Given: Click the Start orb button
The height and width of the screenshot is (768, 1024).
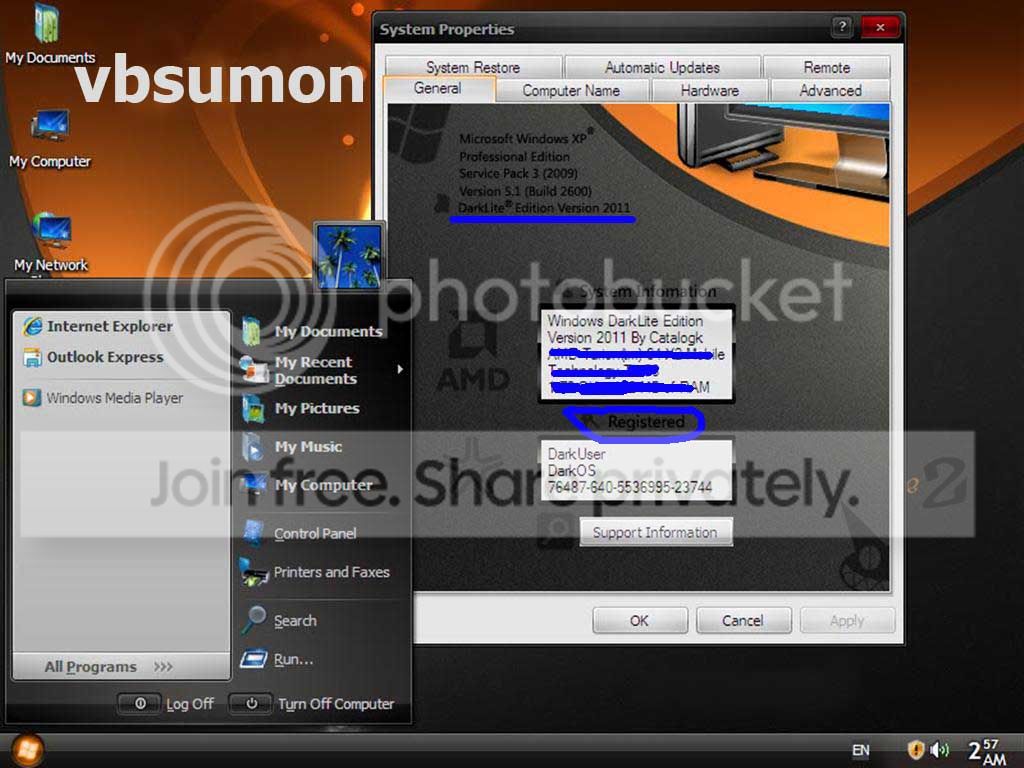Looking at the screenshot, I should pyautogui.click(x=26, y=749).
